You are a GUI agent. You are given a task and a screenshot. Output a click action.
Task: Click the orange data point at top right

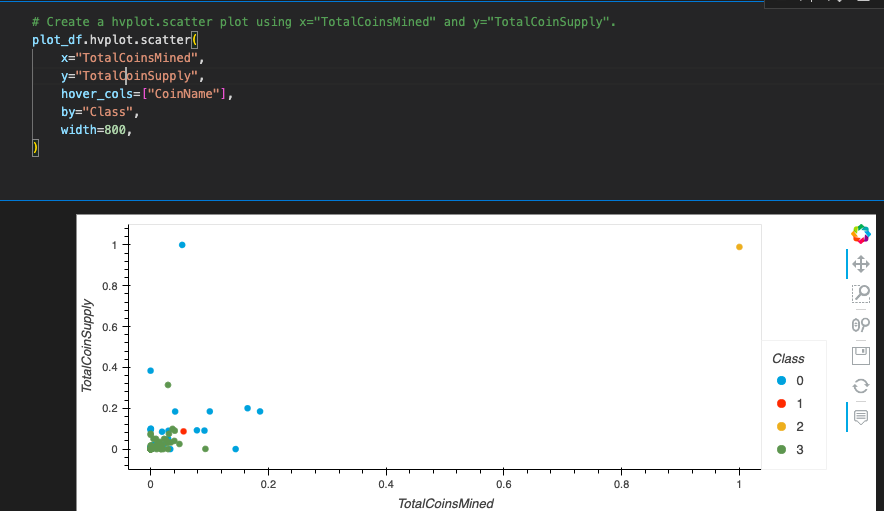pos(739,247)
